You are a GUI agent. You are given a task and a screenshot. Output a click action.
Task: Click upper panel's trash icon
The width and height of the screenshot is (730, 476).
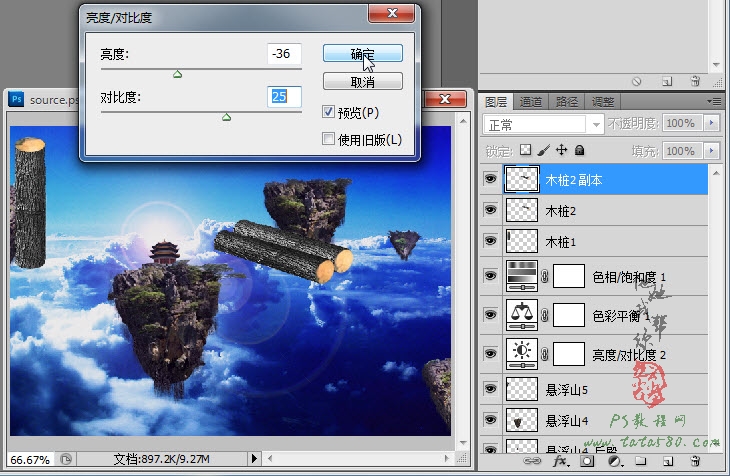pos(695,82)
